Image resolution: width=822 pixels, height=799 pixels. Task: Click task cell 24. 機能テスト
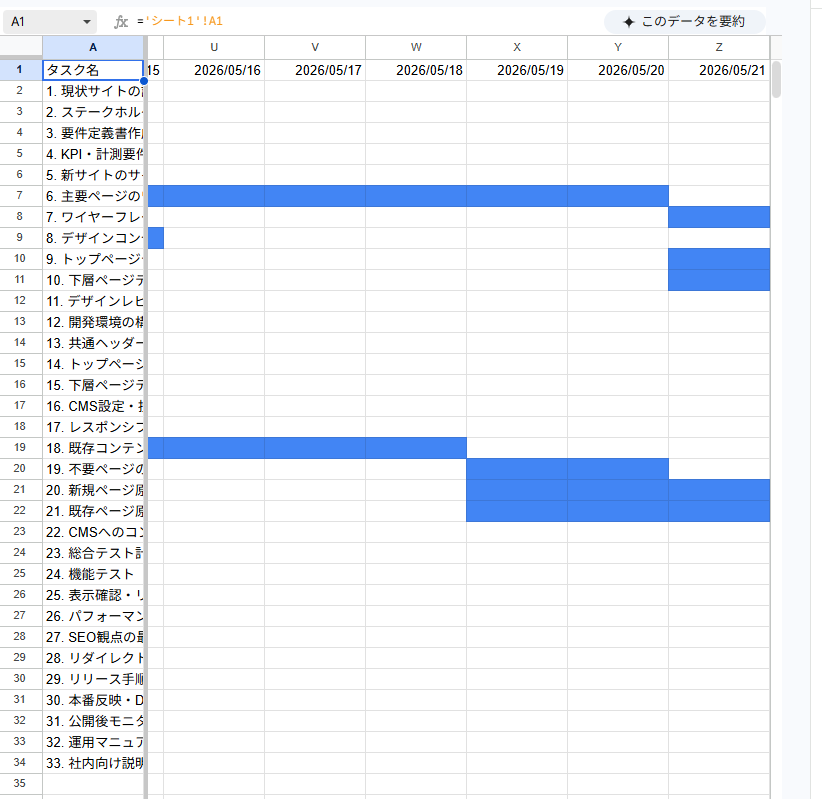(x=93, y=574)
